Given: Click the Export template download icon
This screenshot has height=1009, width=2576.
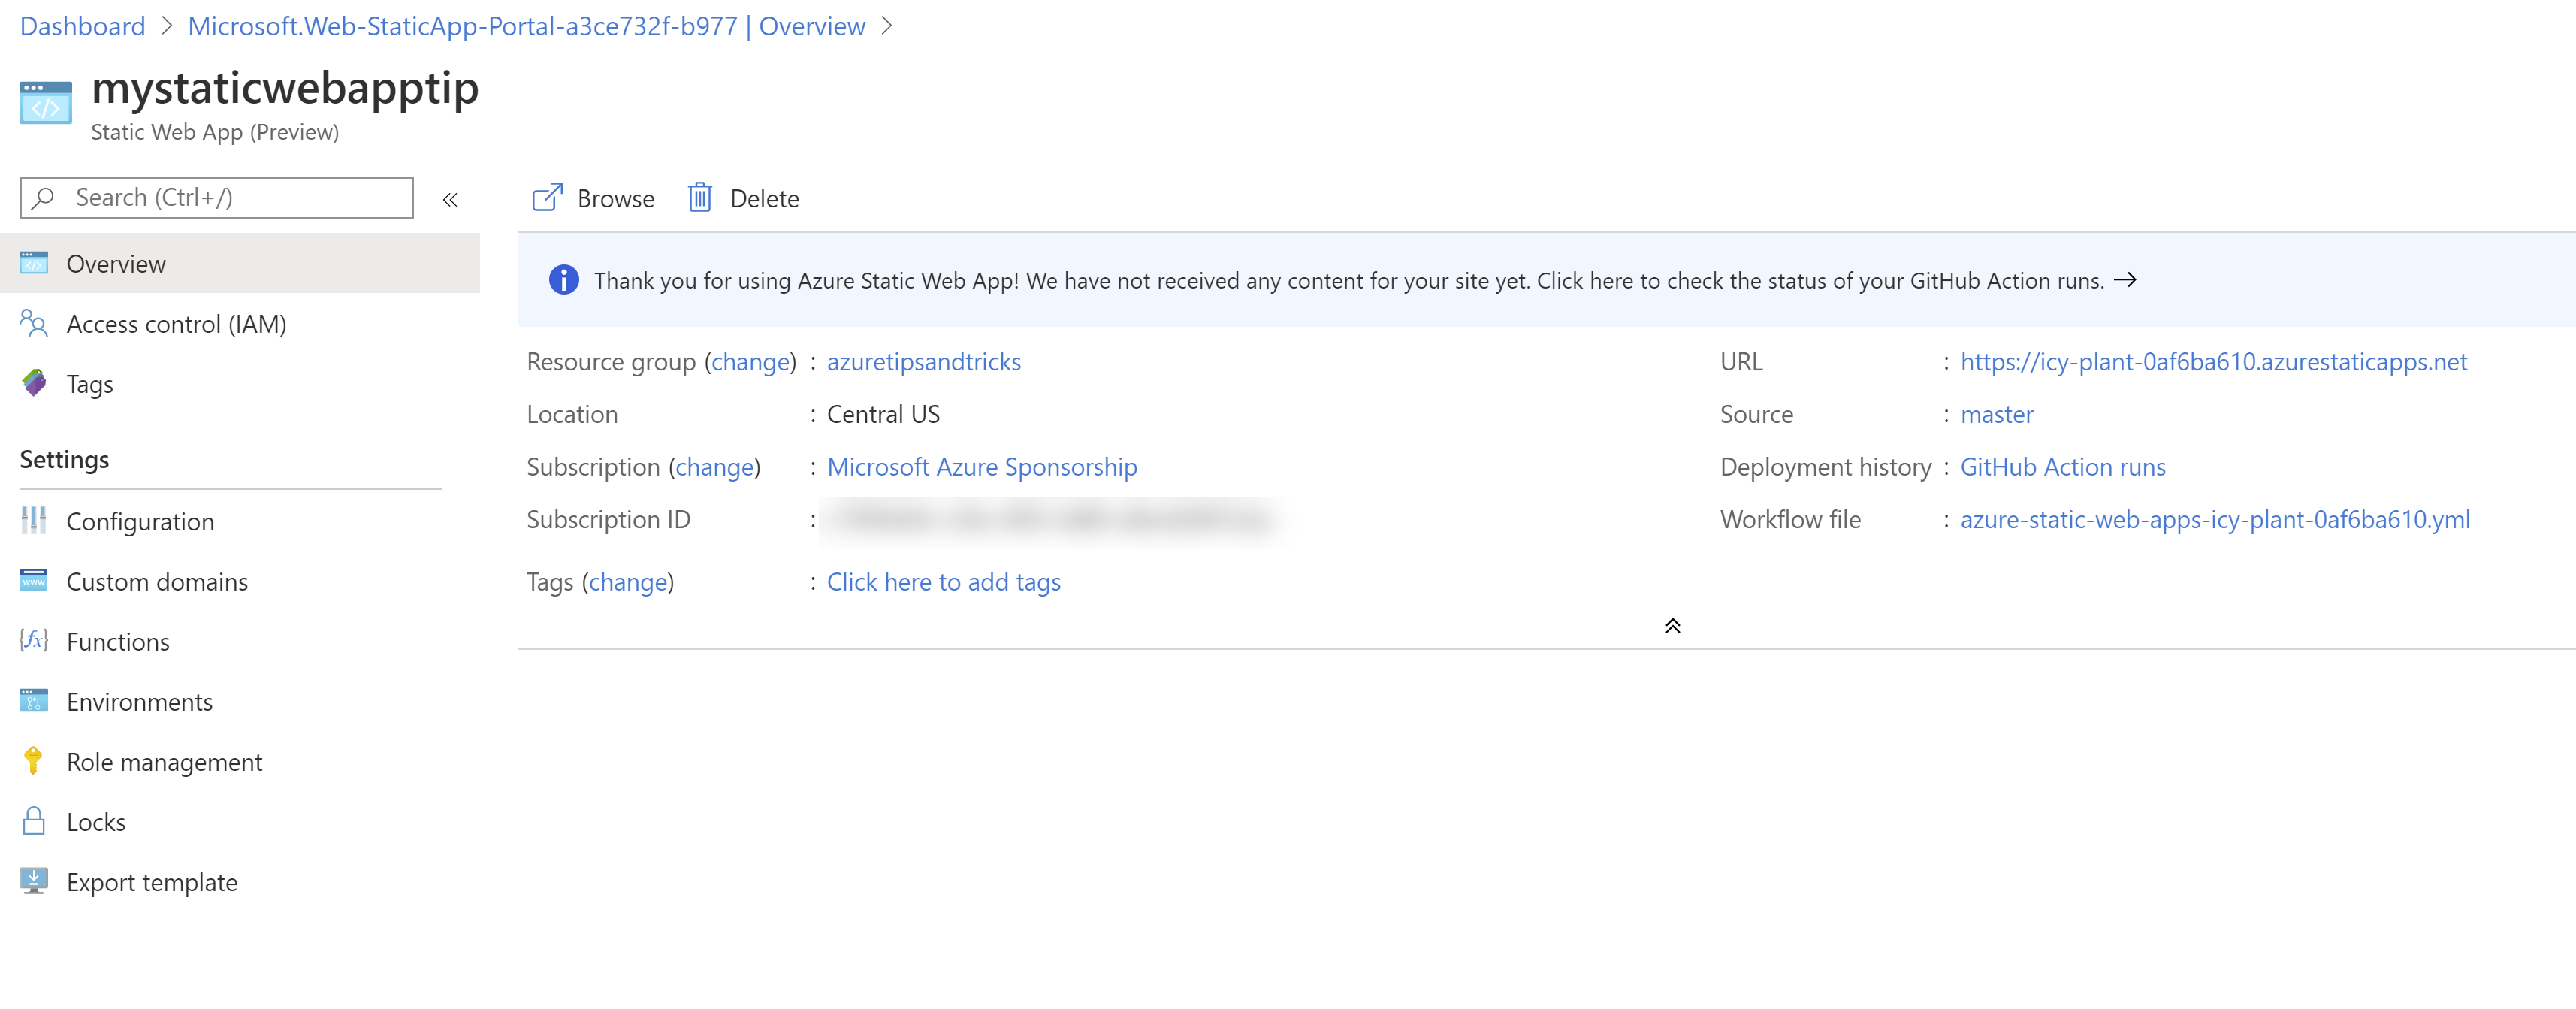Looking at the screenshot, I should (34, 881).
